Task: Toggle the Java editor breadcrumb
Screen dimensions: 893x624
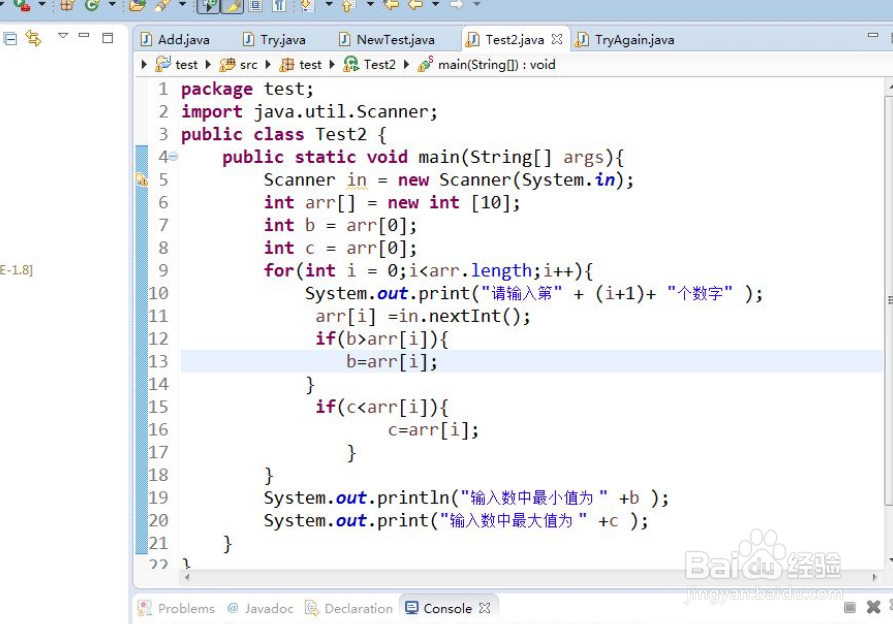Action: 208,6
